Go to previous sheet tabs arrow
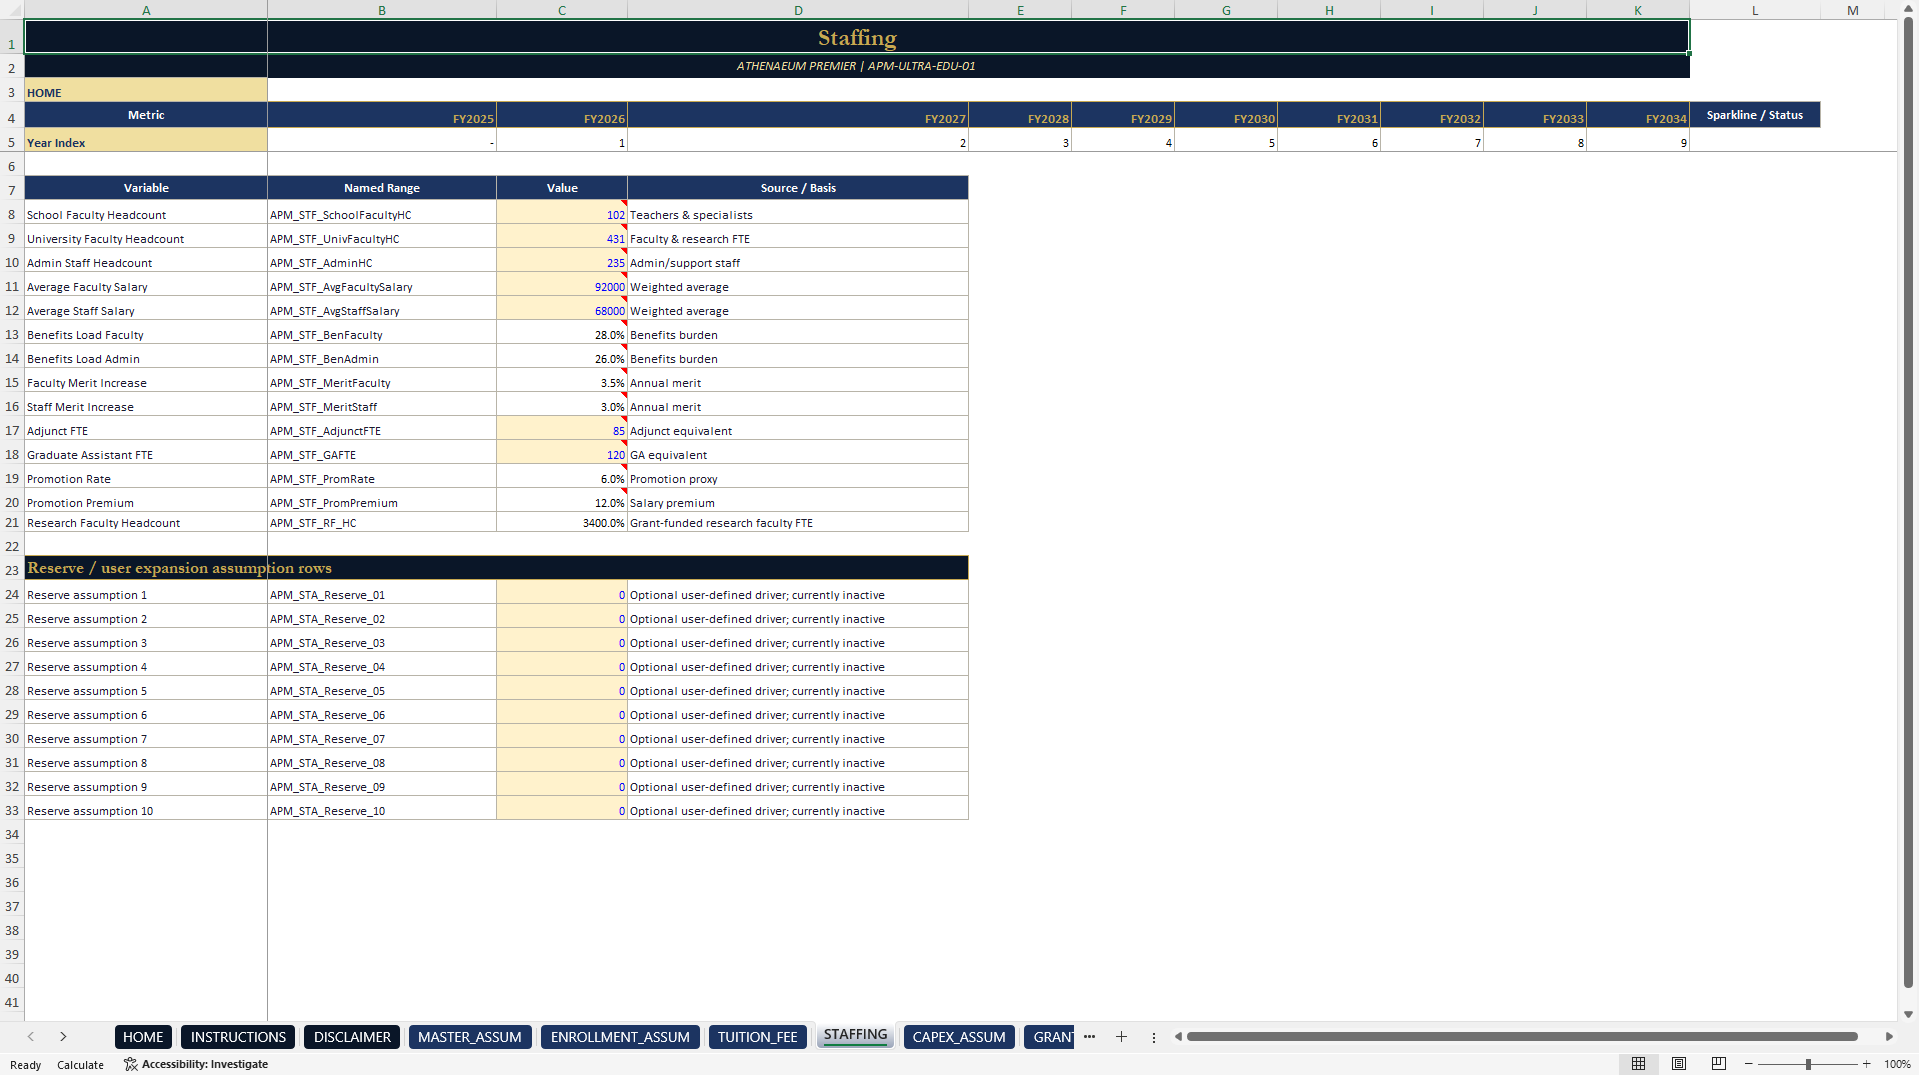Viewport: 1919px width, 1075px height. [31, 1037]
